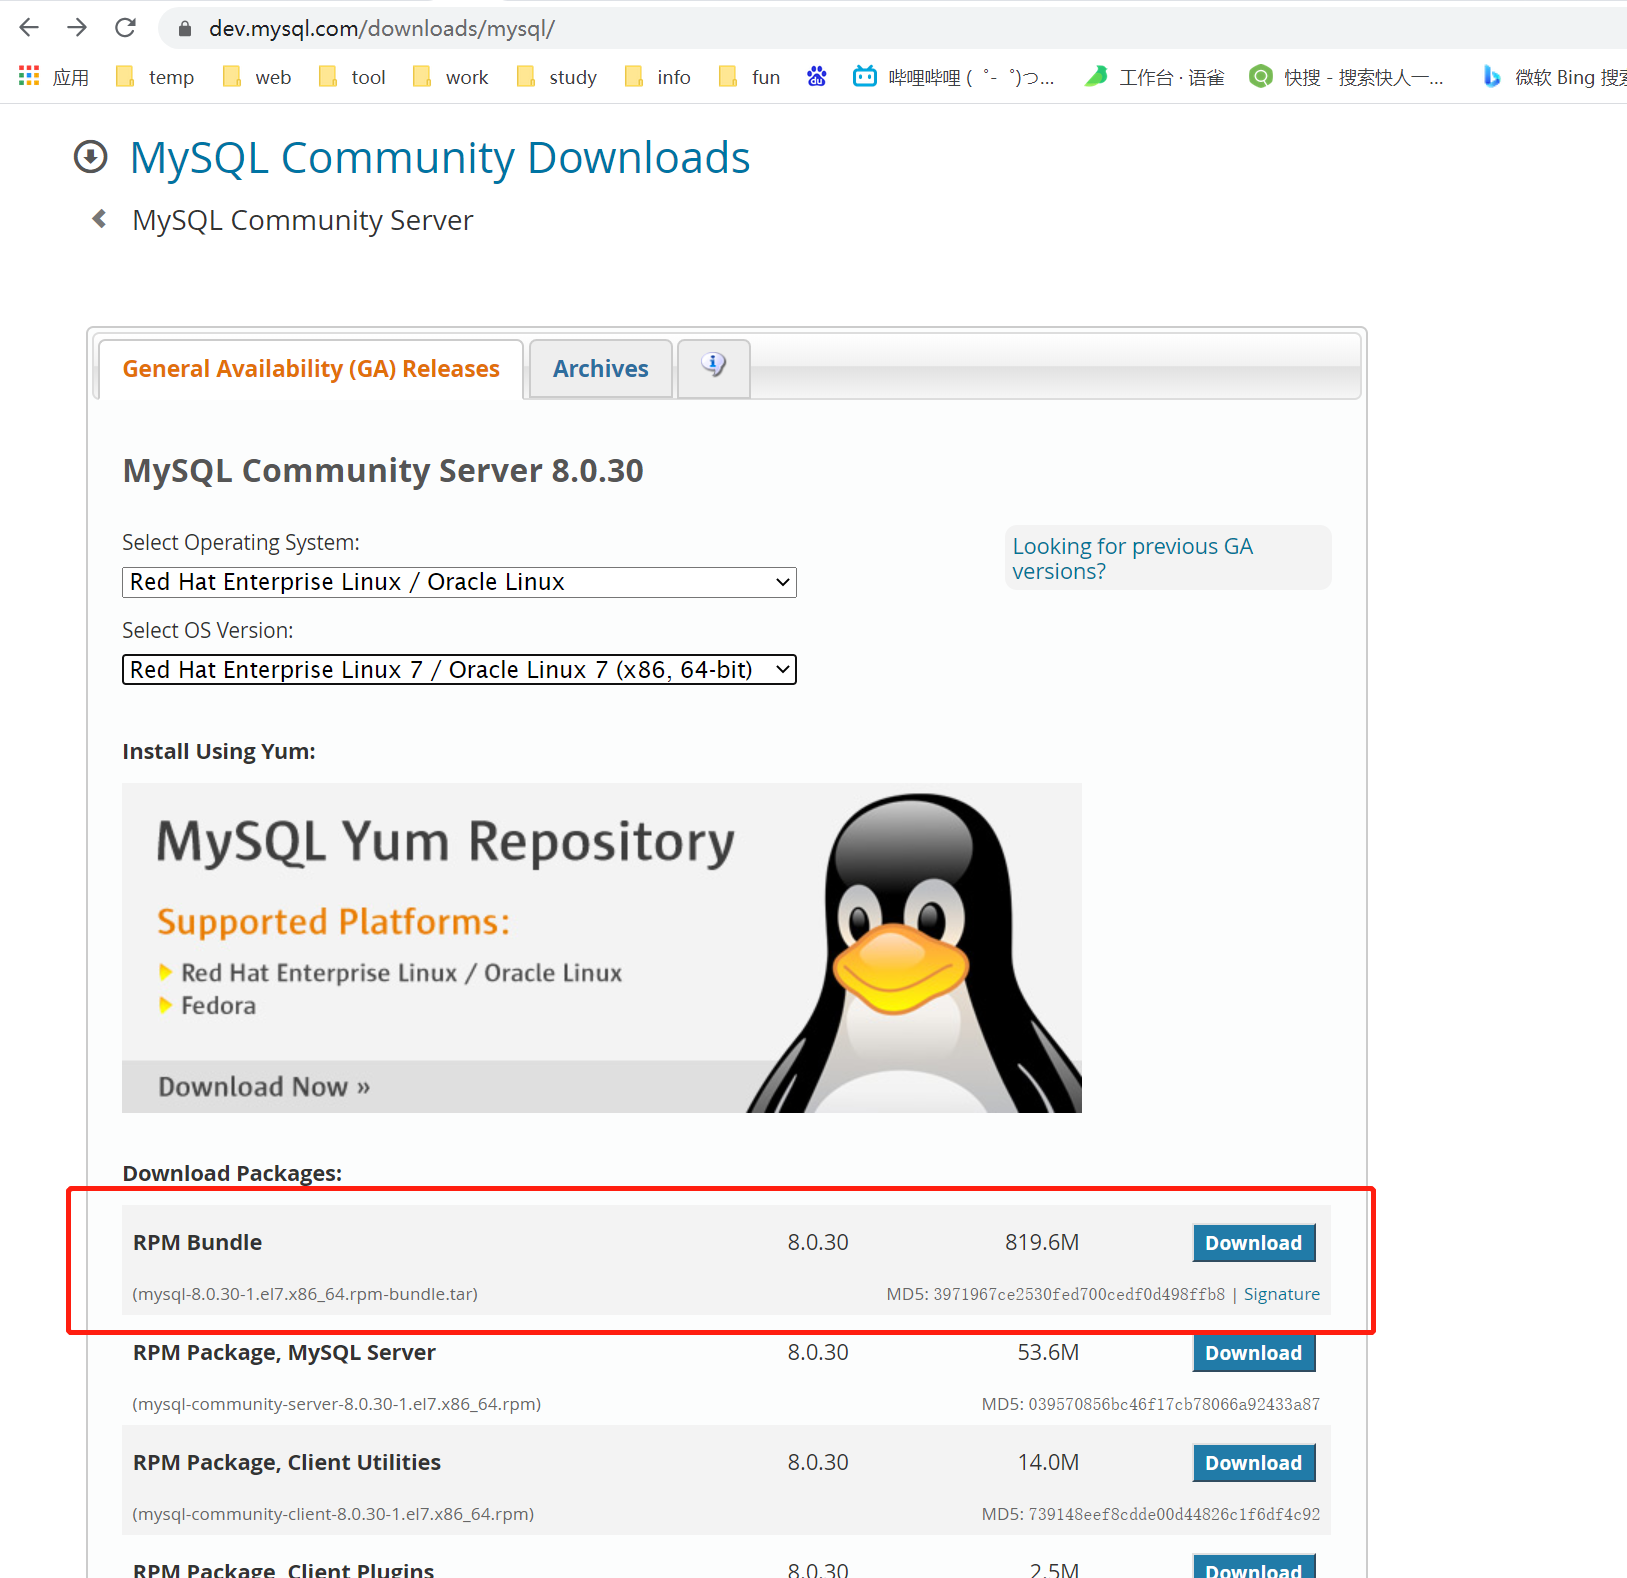
Task: Open the temp bookmark folder
Action: pyautogui.click(x=155, y=77)
